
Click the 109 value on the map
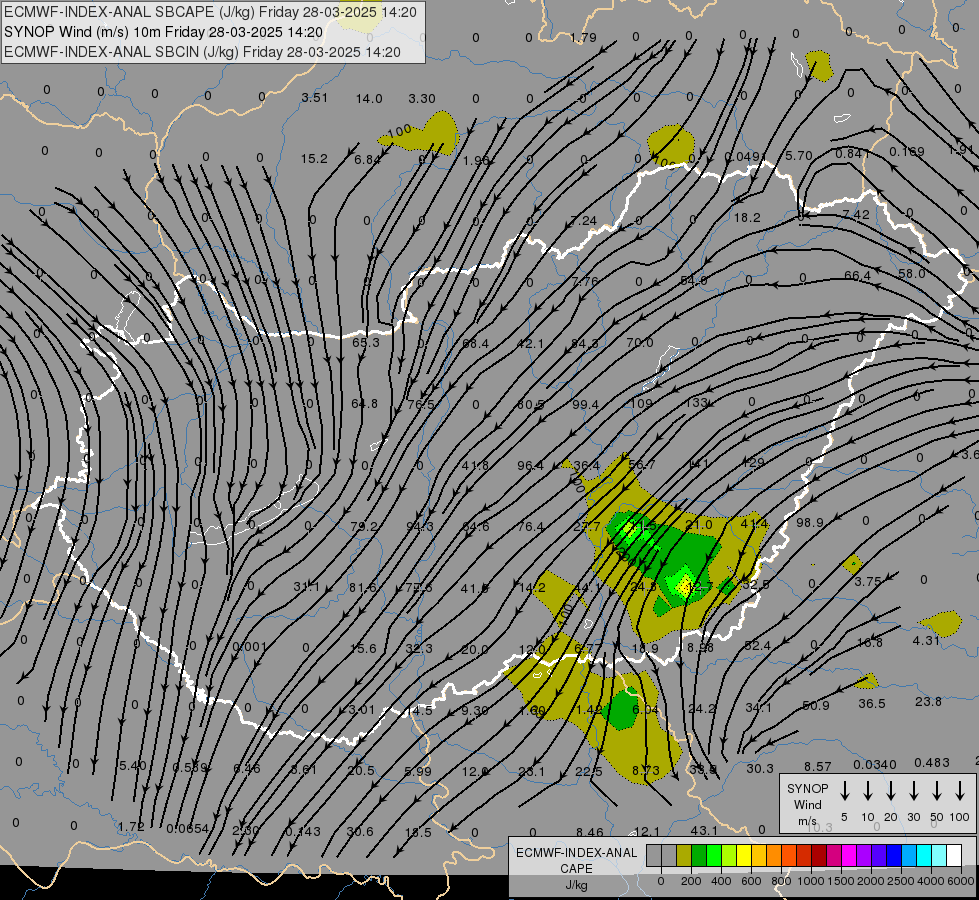point(641,403)
